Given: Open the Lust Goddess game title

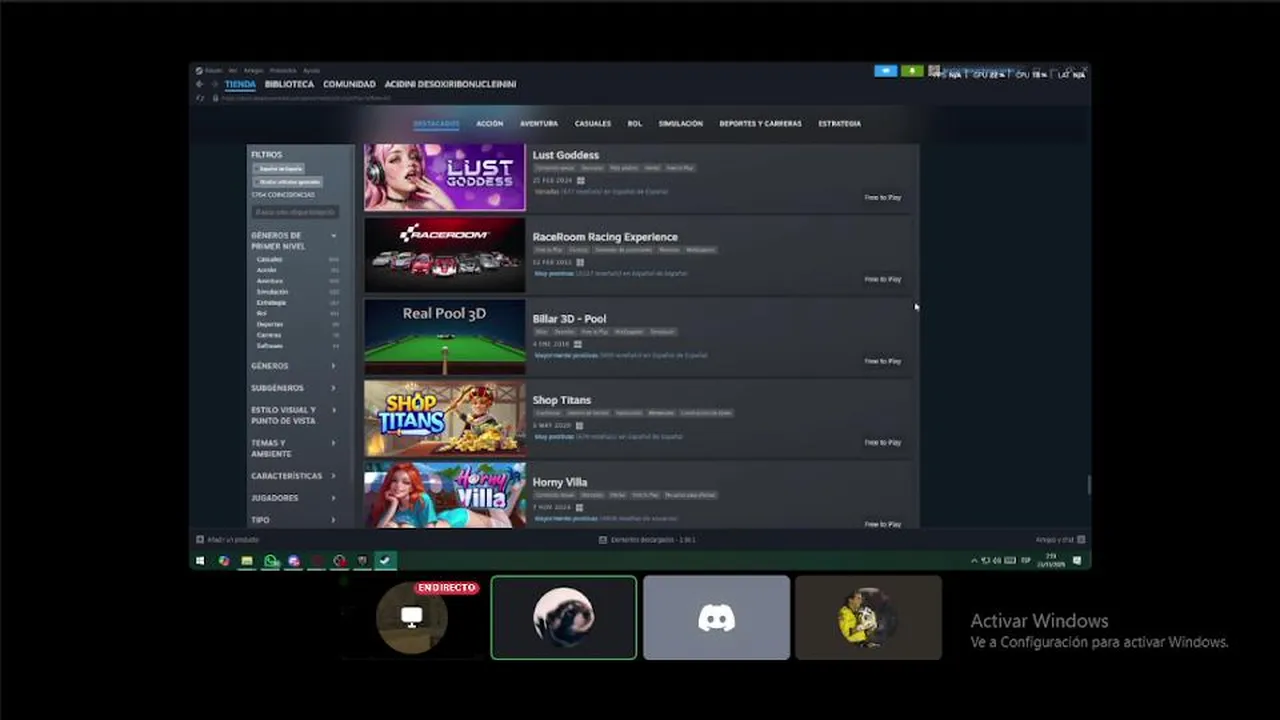Looking at the screenshot, I should (x=566, y=155).
